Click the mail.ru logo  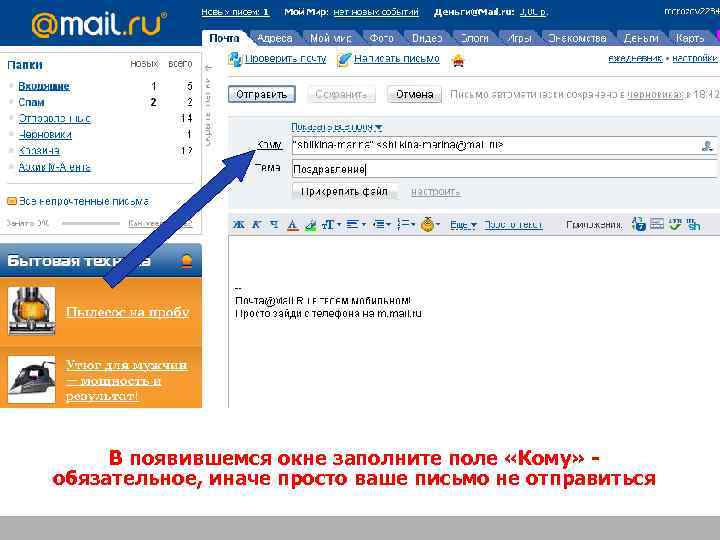[98, 24]
